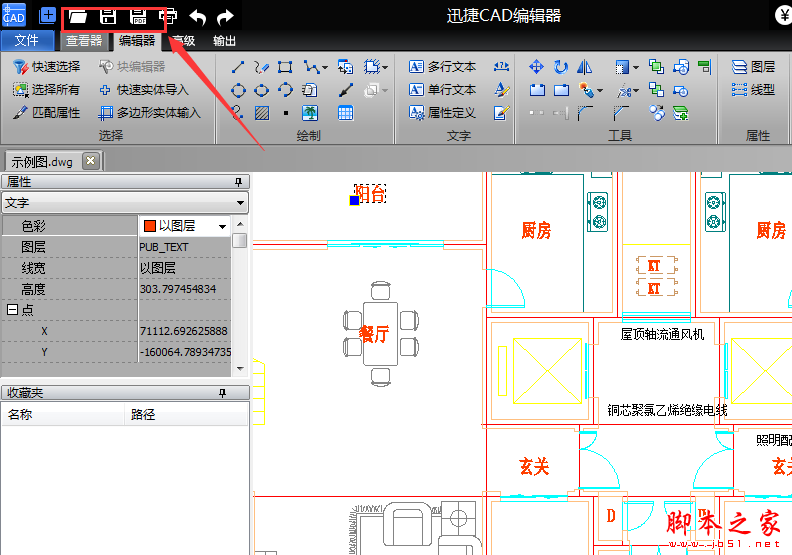Click the properties panel scrollbar up arrow
792x555 pixels.
click(x=240, y=223)
